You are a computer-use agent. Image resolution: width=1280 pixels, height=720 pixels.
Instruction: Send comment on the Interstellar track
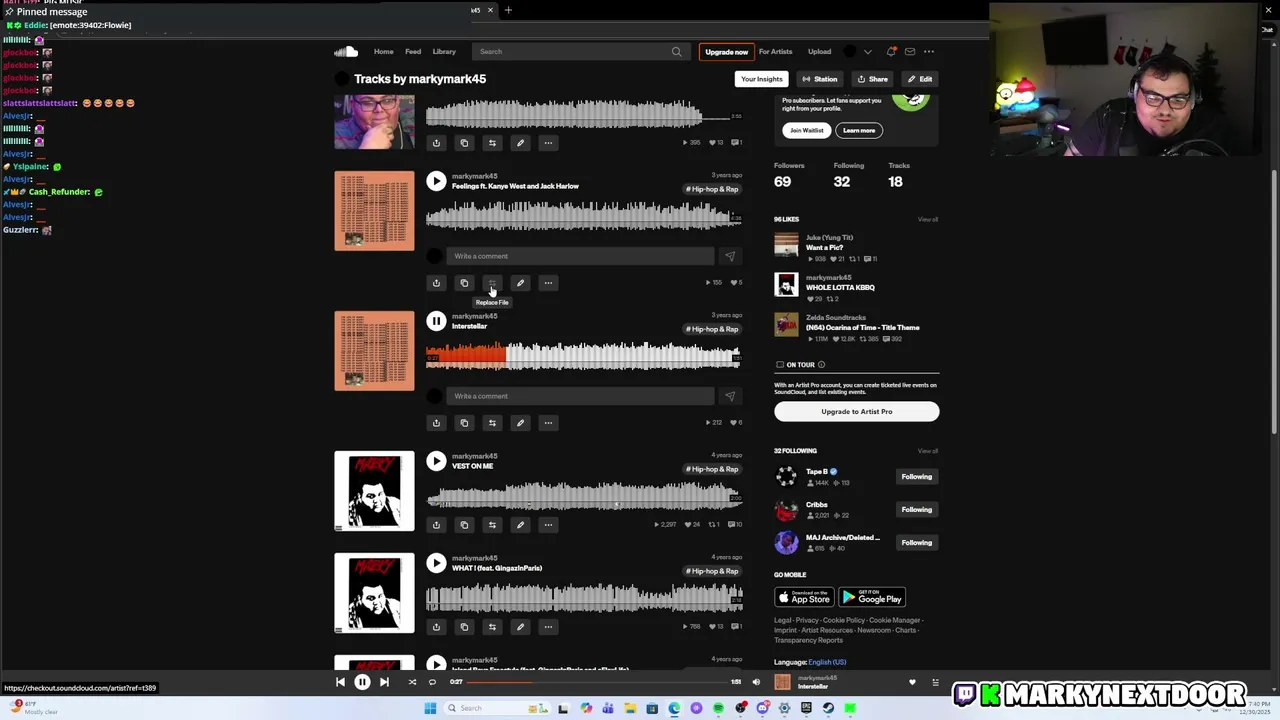pos(730,396)
